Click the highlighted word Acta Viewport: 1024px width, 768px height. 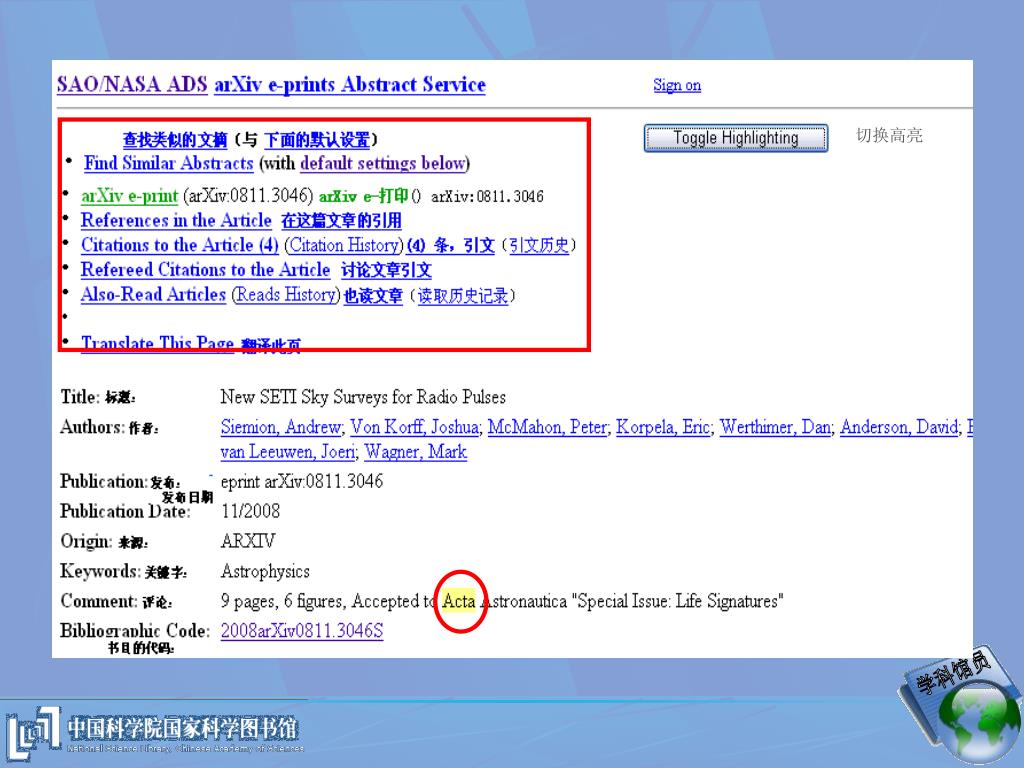pyautogui.click(x=458, y=601)
